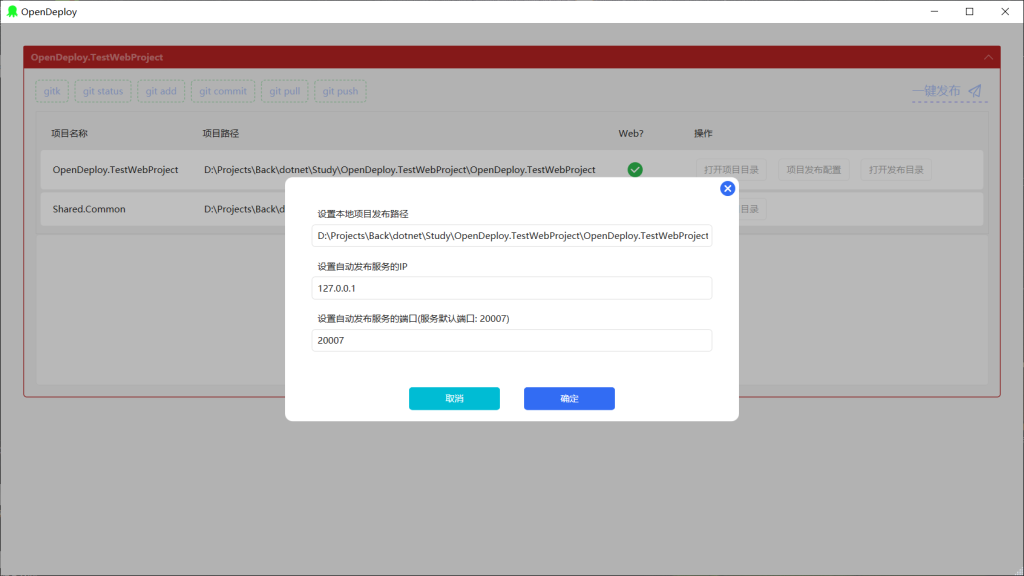
Task: Click the paper plane publish icon
Action: tap(974, 91)
